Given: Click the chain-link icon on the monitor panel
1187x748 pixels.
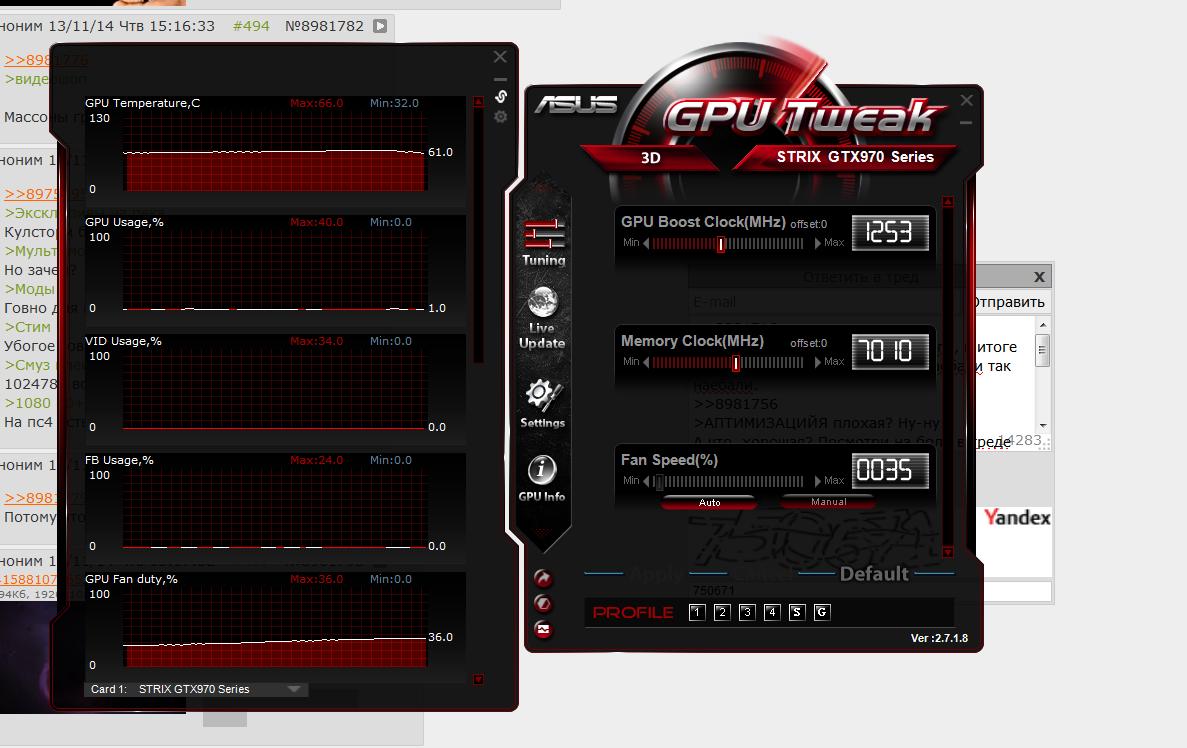Looking at the screenshot, I should (500, 97).
